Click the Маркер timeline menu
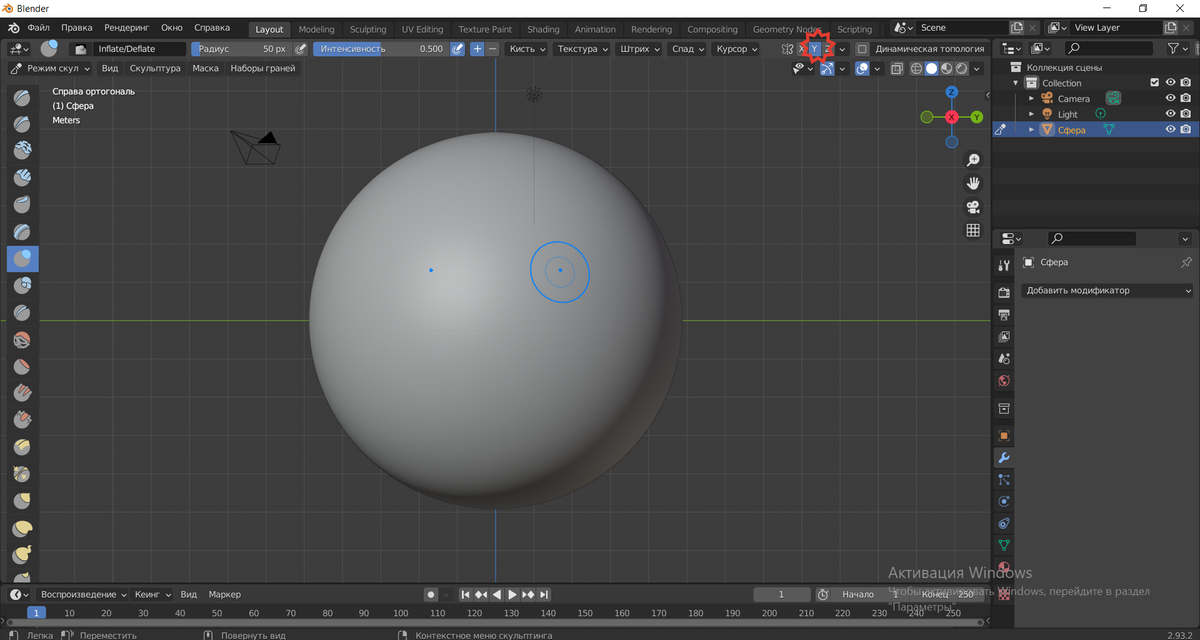The image size is (1200, 640). (x=225, y=595)
